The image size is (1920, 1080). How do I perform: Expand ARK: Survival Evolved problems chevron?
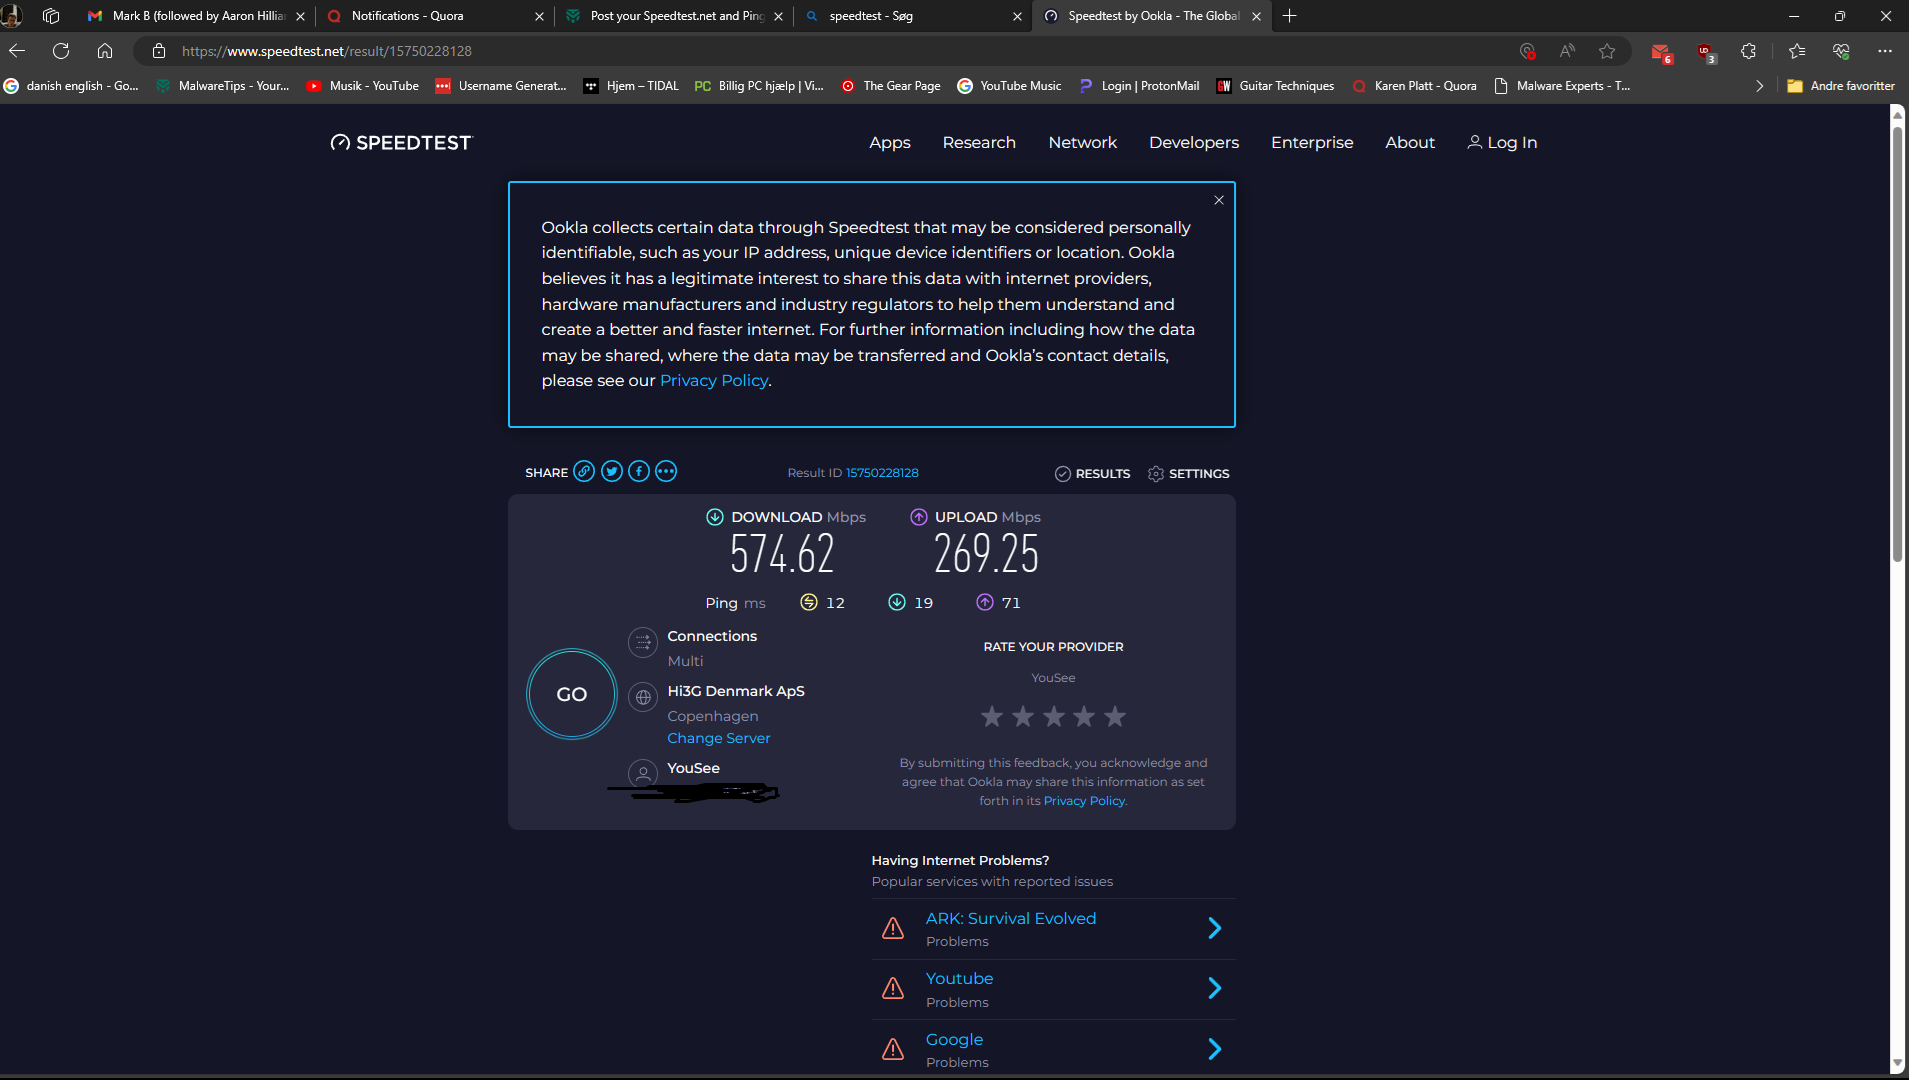coord(1214,928)
